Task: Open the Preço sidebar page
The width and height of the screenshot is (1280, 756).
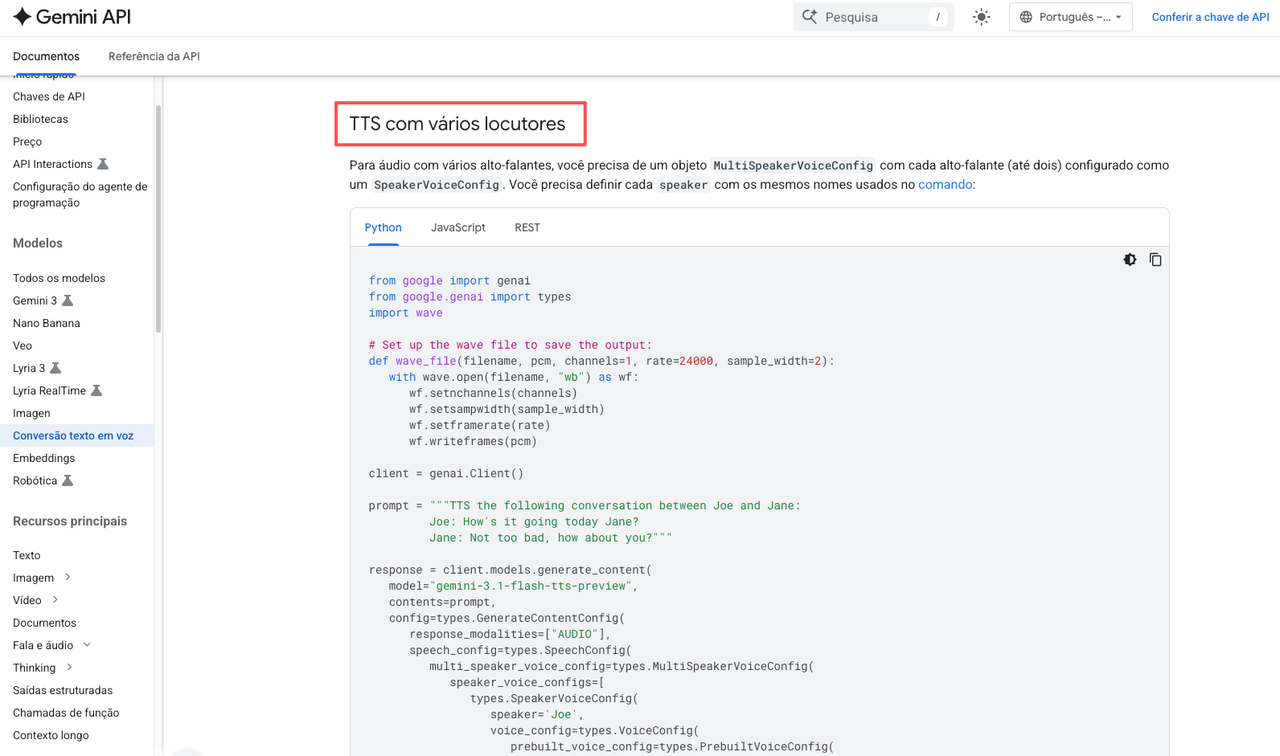Action: (x=27, y=142)
